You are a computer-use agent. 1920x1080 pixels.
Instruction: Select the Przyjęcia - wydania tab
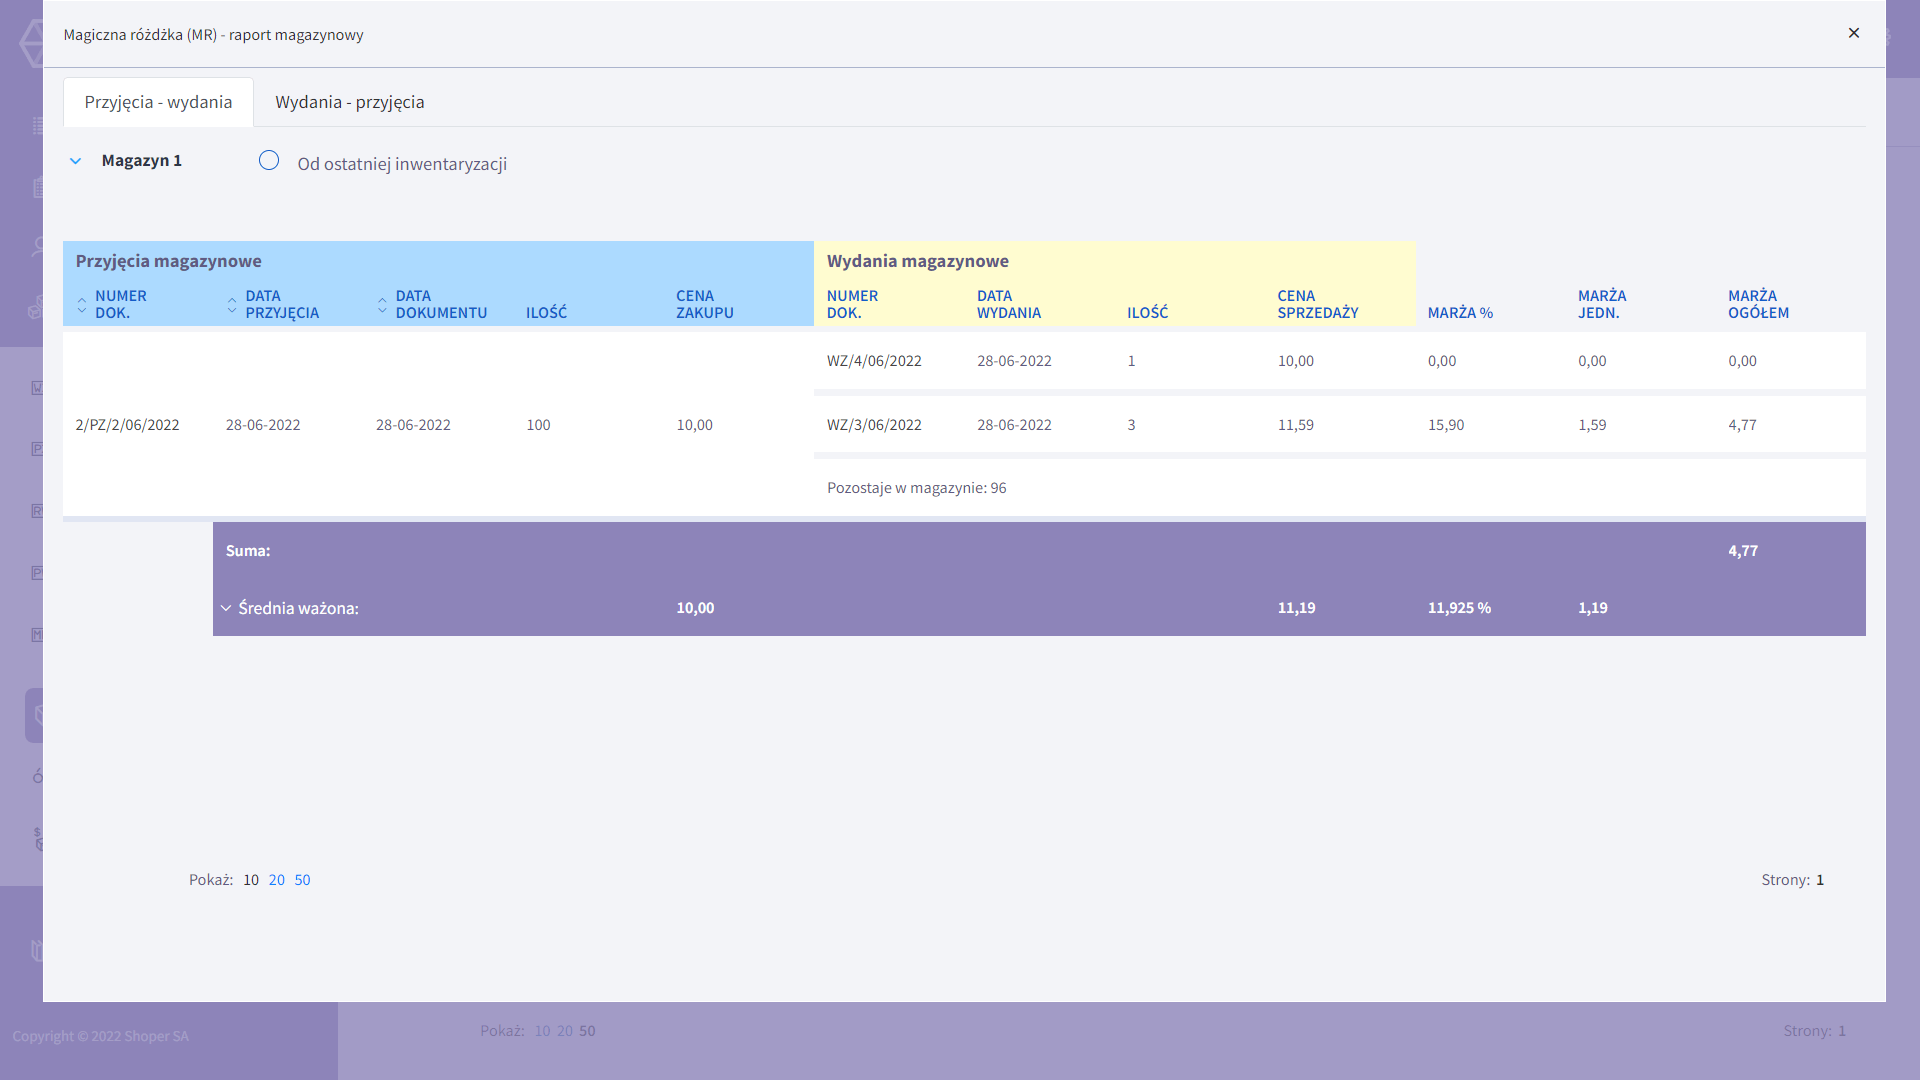click(x=158, y=102)
